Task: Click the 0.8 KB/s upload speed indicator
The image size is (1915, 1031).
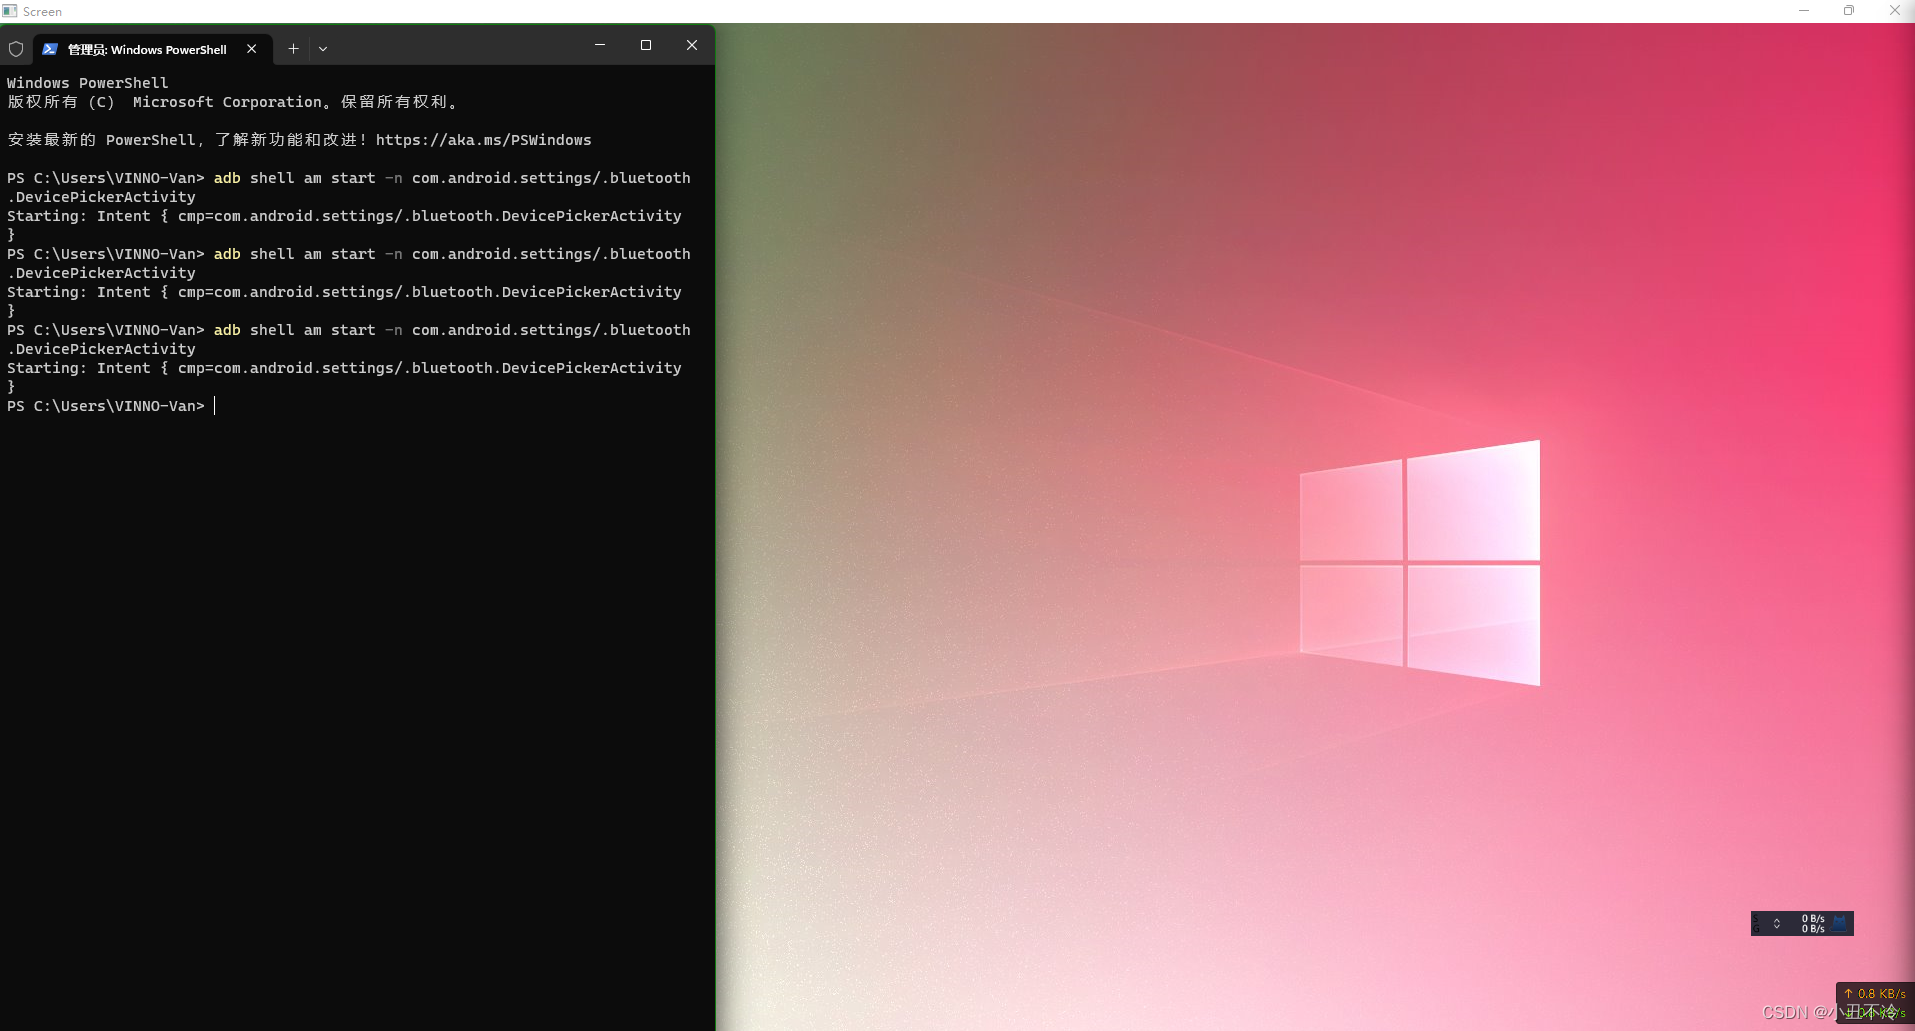Action: pyautogui.click(x=1875, y=994)
